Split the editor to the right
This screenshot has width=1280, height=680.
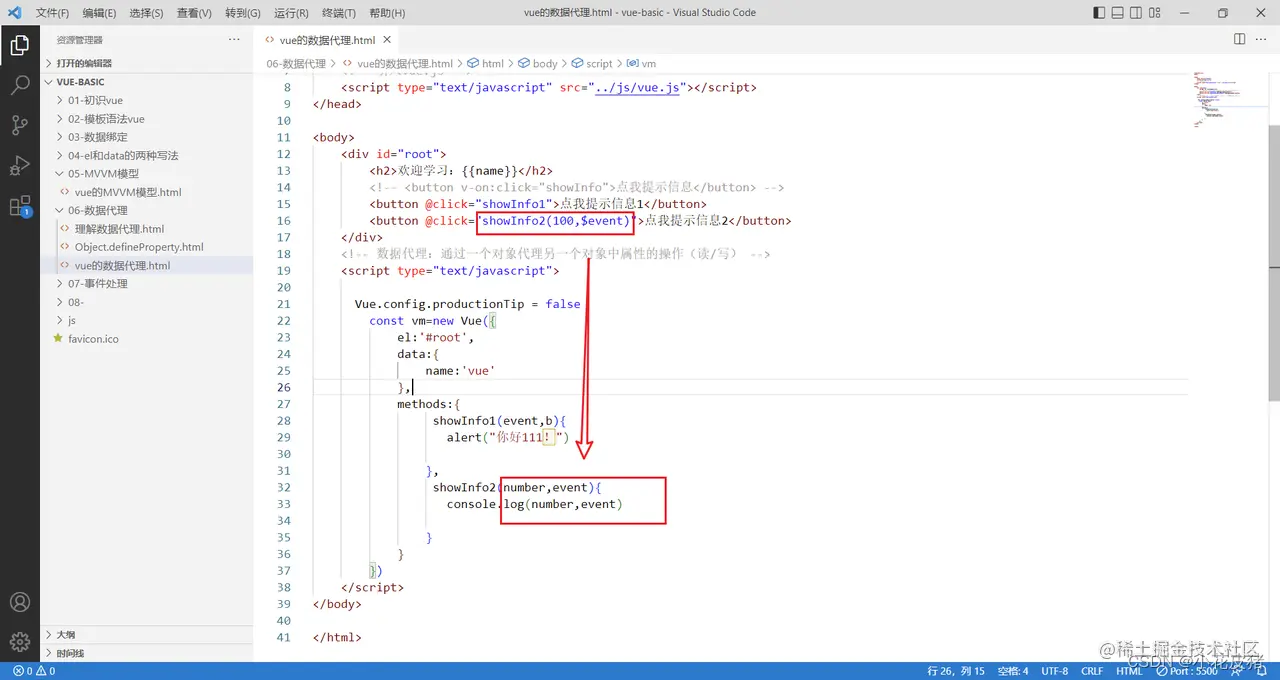point(1239,39)
